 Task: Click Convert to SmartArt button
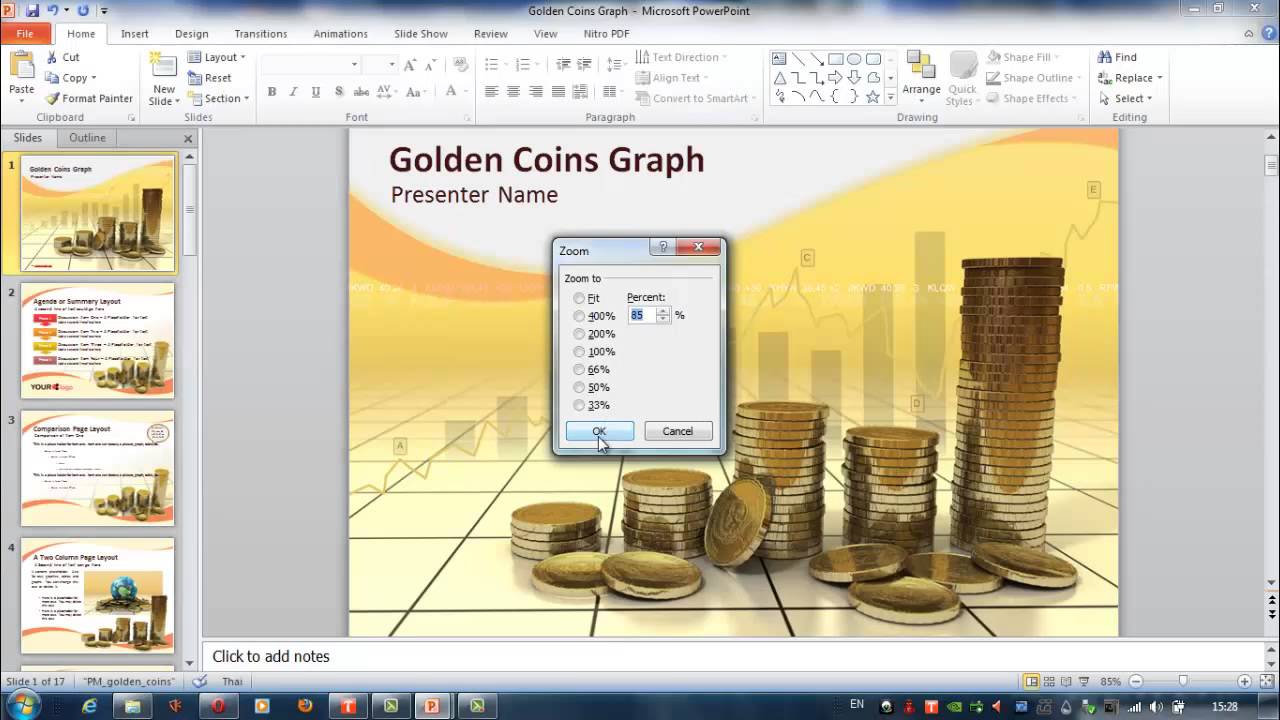click(693, 98)
